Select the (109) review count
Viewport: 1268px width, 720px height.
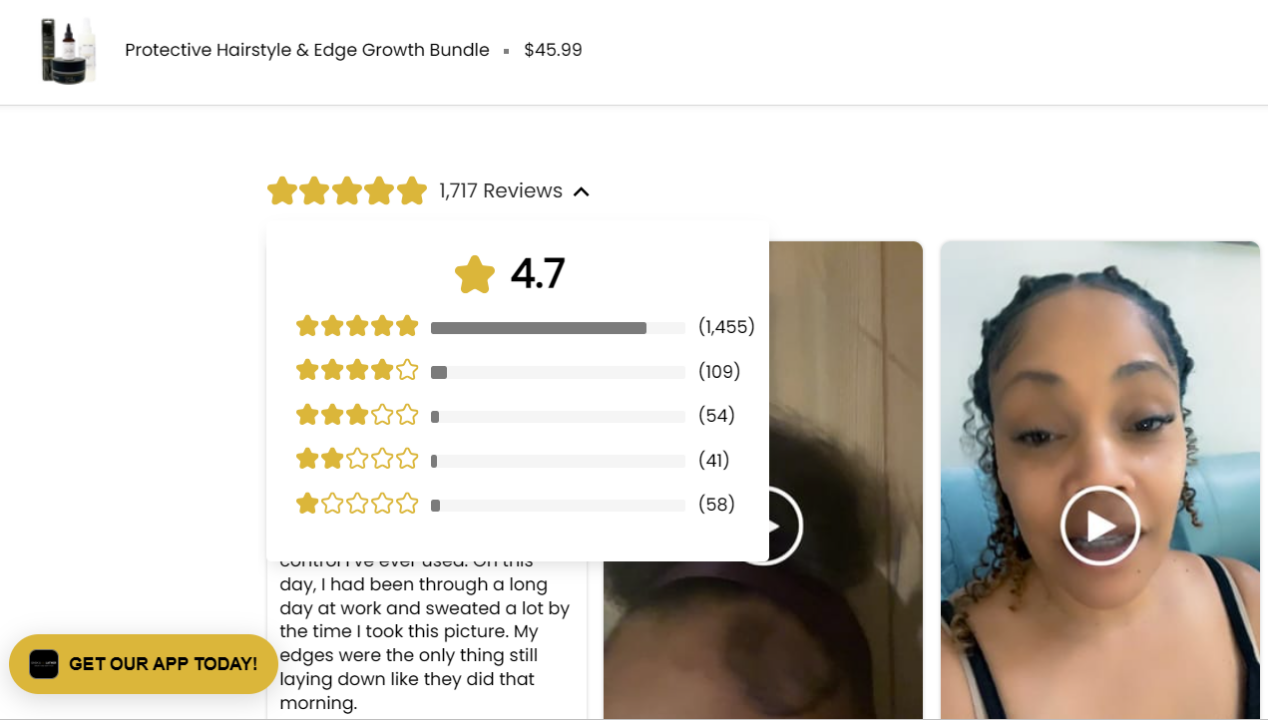pos(719,371)
